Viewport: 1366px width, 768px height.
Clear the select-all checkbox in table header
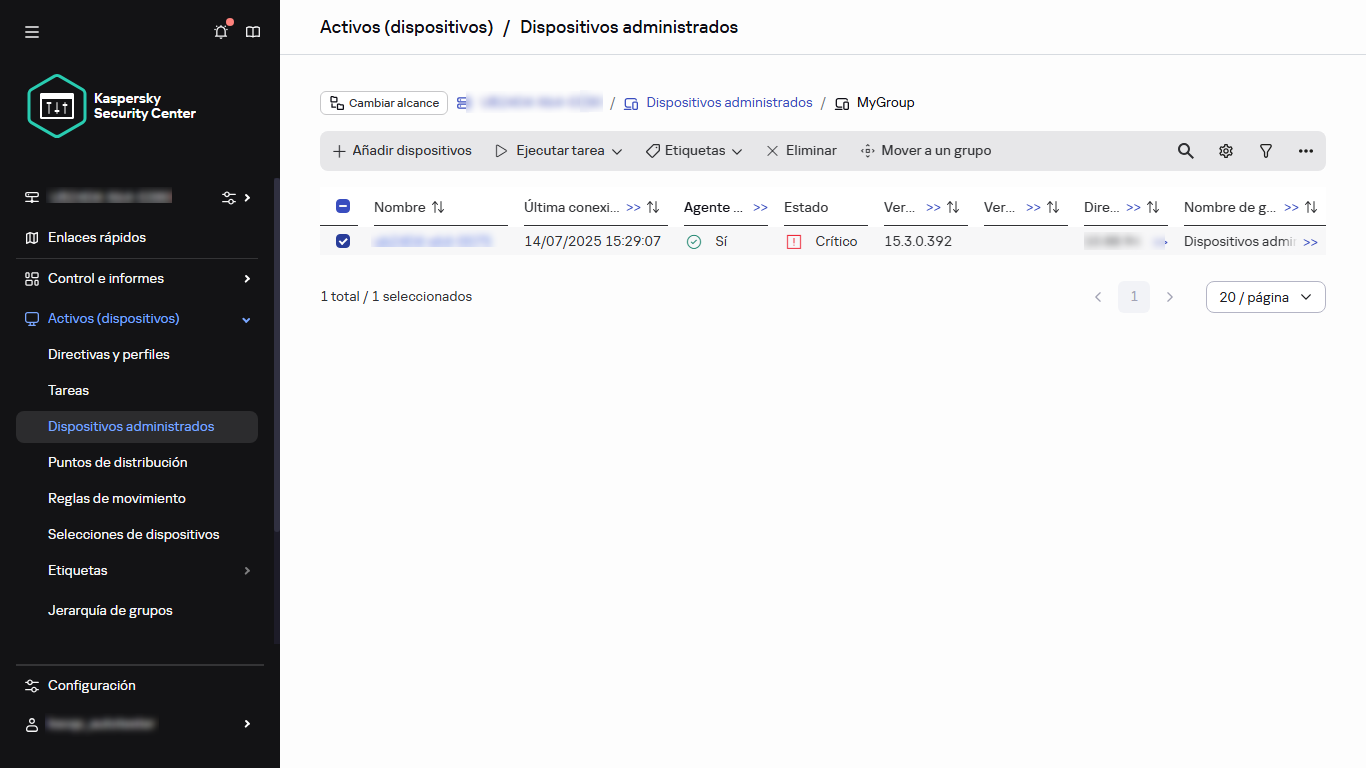342,206
